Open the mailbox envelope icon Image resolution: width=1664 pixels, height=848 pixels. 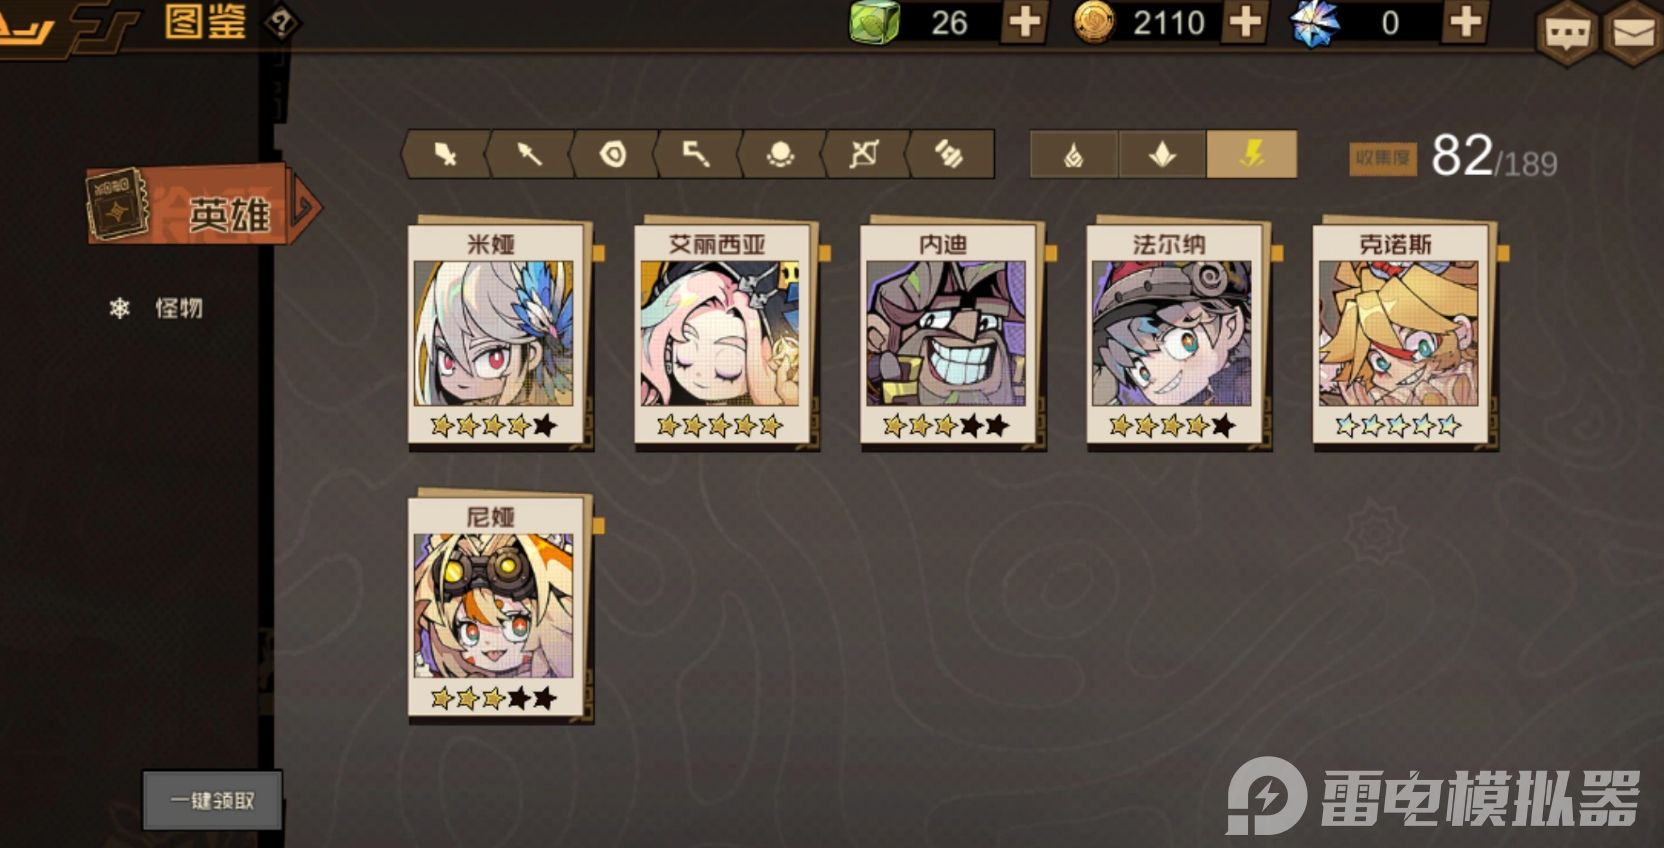[x=1634, y=33]
